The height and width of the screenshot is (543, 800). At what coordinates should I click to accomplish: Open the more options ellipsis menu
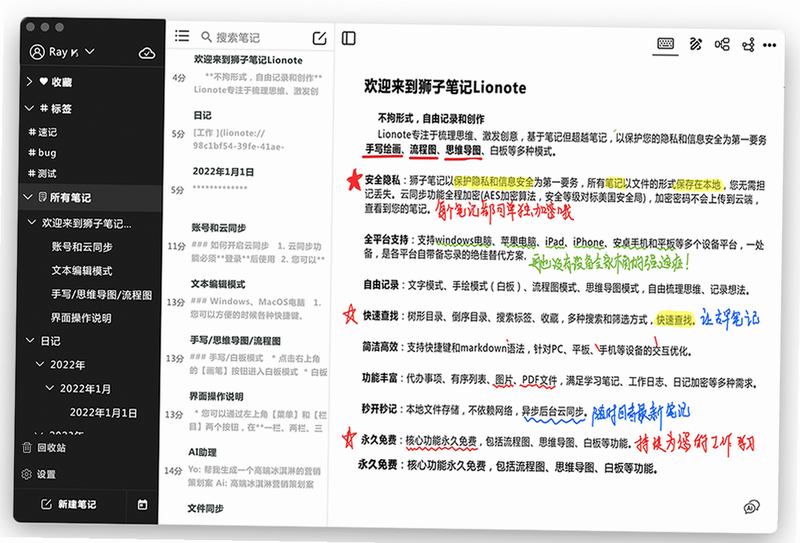pyautogui.click(x=769, y=45)
